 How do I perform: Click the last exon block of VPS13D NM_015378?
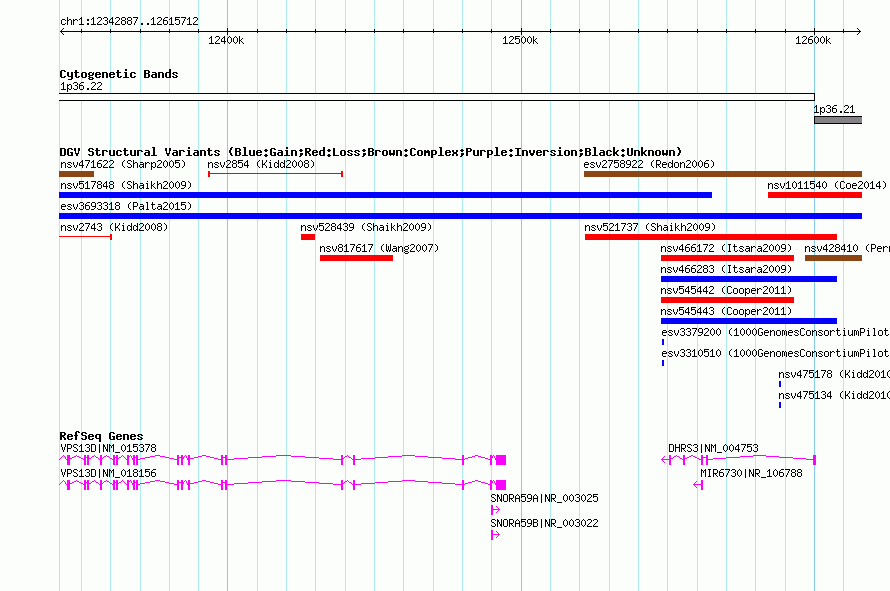(x=501, y=460)
